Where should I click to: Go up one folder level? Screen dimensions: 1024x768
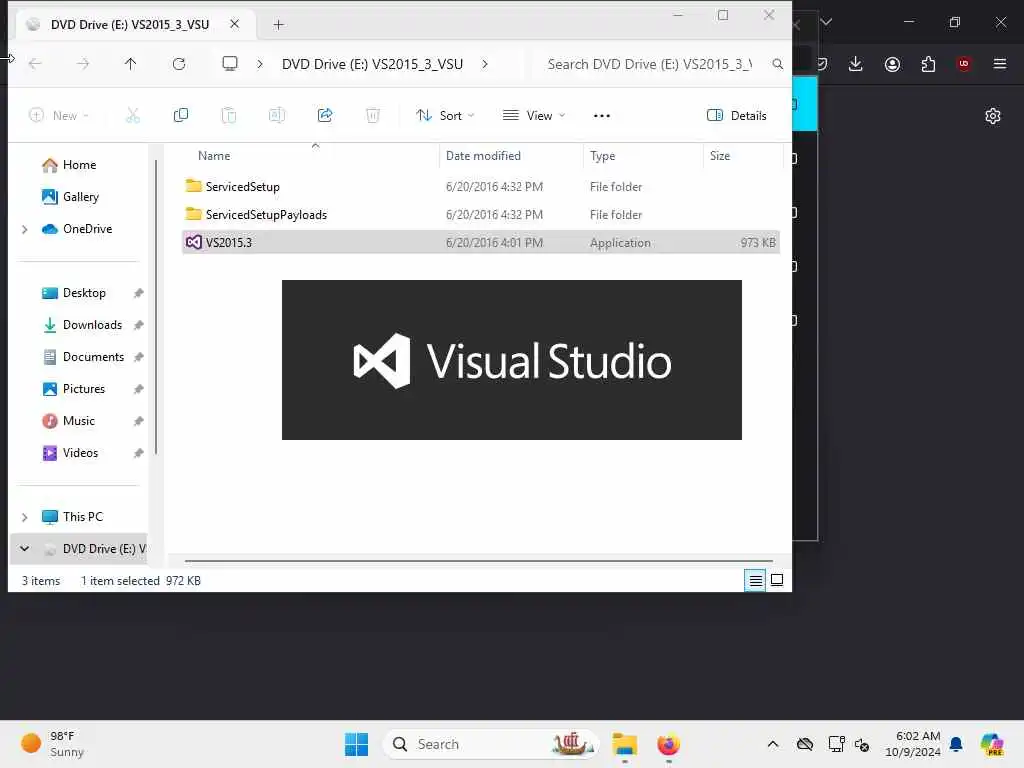(131, 63)
